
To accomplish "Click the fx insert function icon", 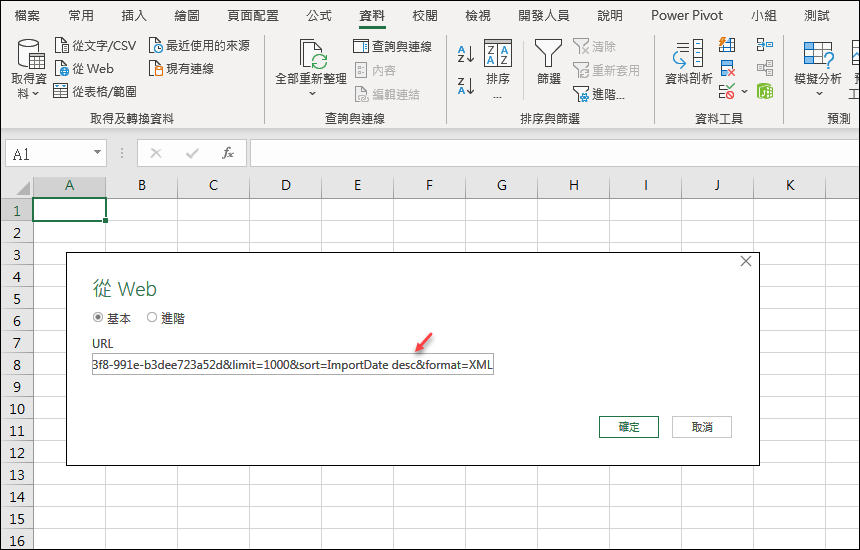I will pos(228,153).
